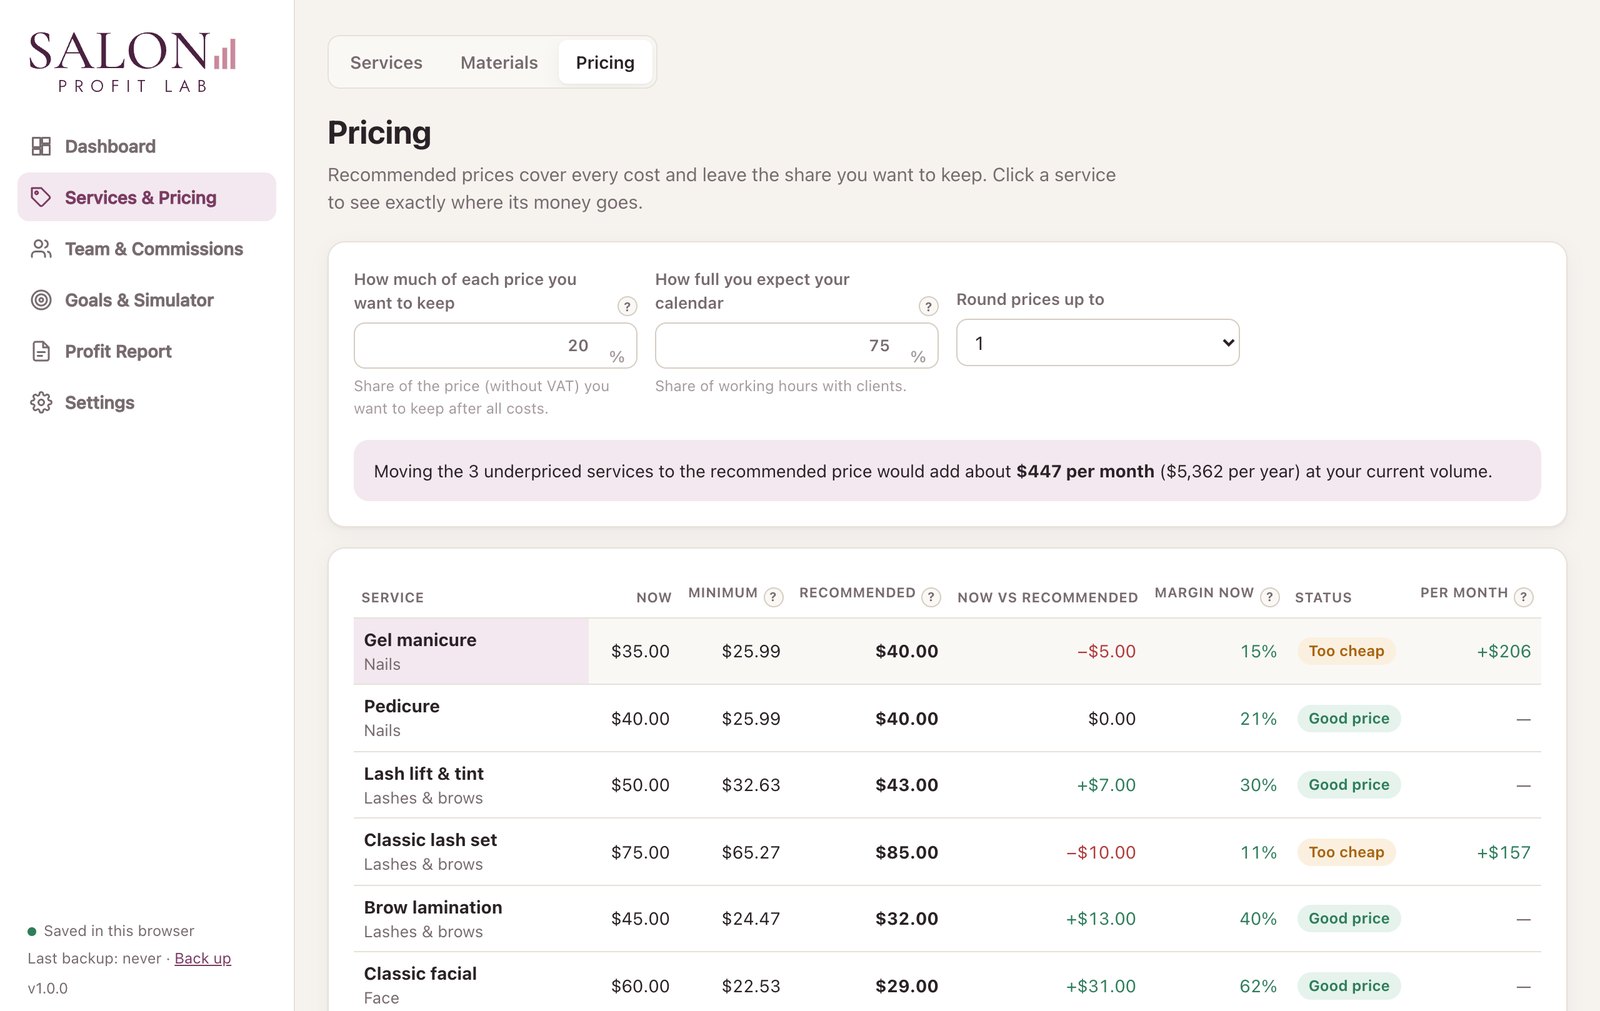This screenshot has height=1011, width=1600.
Task: Show help for Per Month column
Action: tap(1523, 597)
